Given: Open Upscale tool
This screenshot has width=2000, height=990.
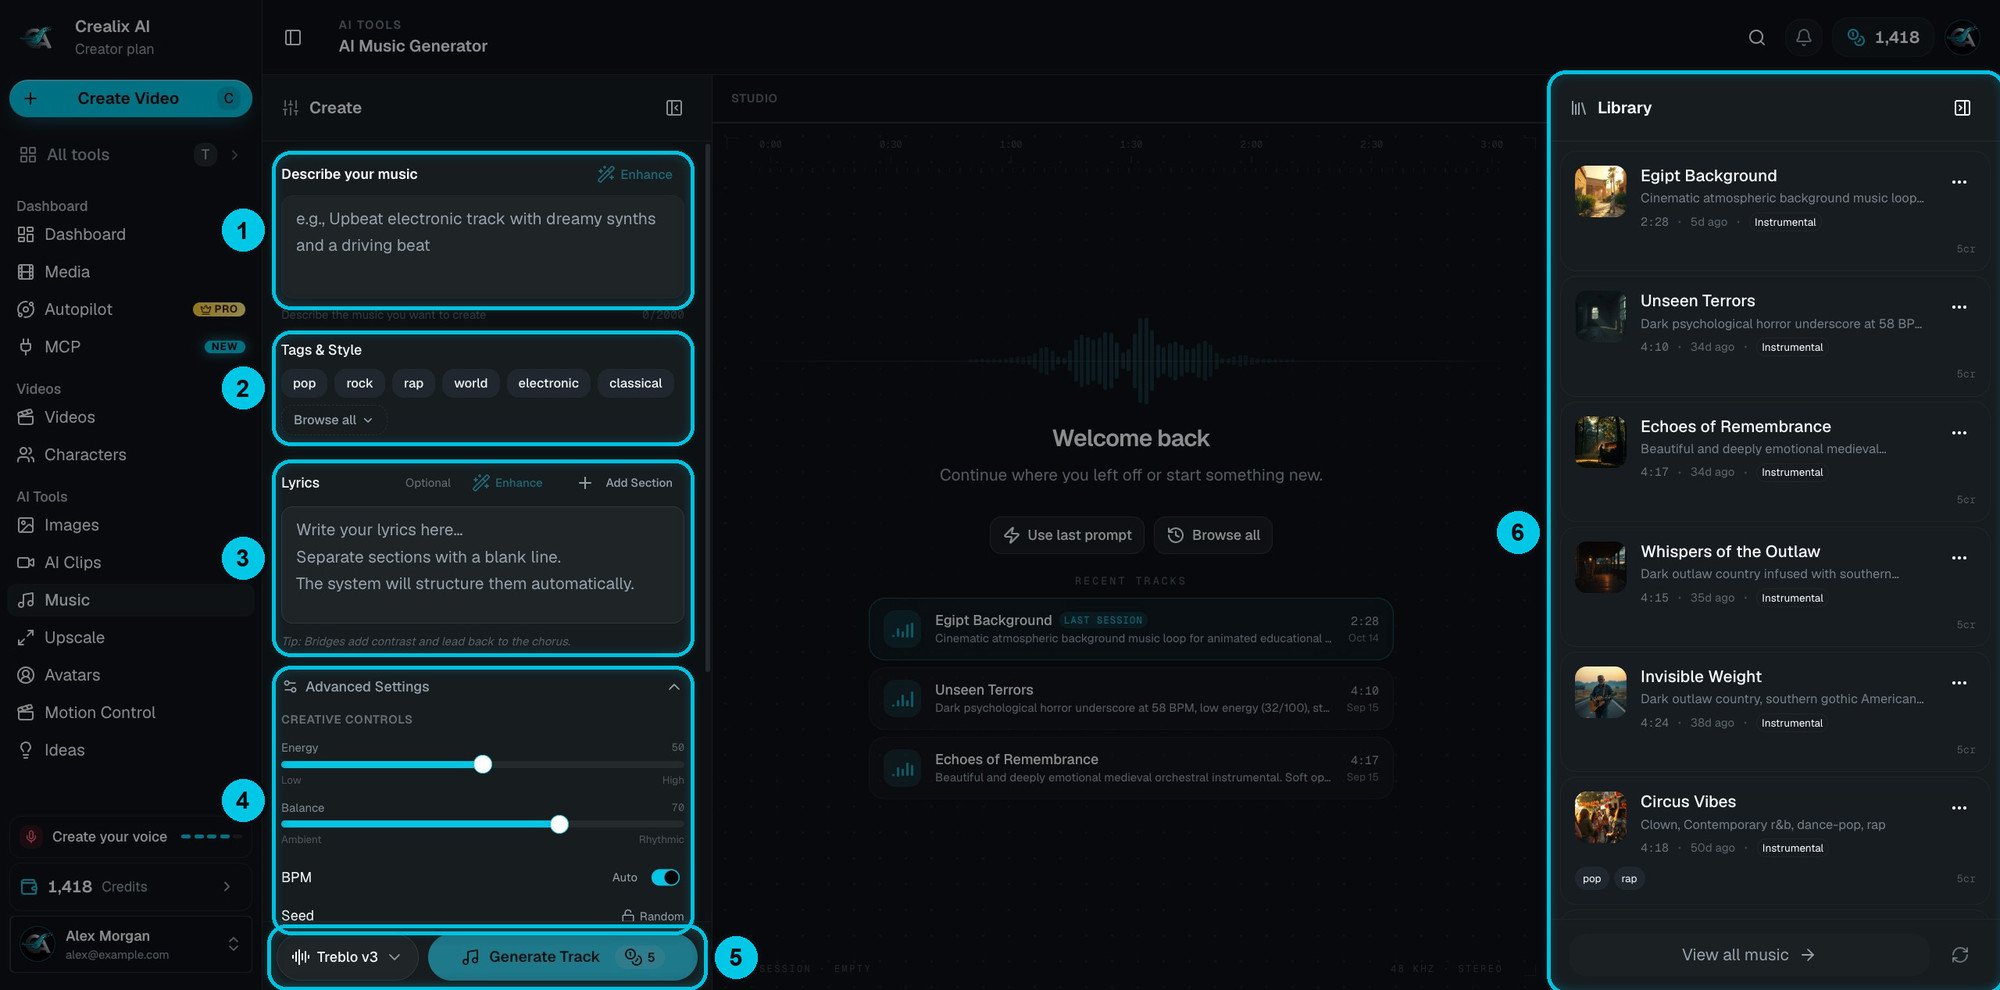Looking at the screenshot, I should click(x=130, y=638).
